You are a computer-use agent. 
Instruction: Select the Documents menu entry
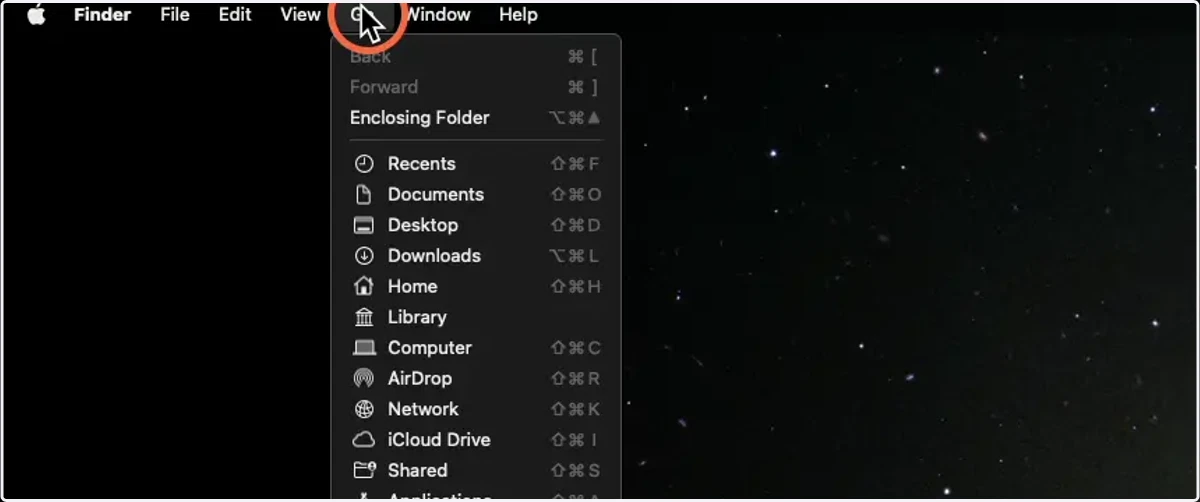[x=475, y=195]
